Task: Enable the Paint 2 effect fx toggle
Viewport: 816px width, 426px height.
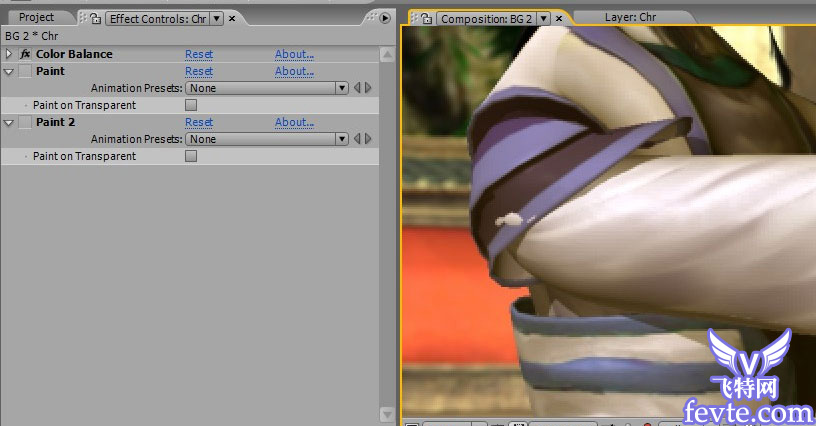Action: (25, 122)
